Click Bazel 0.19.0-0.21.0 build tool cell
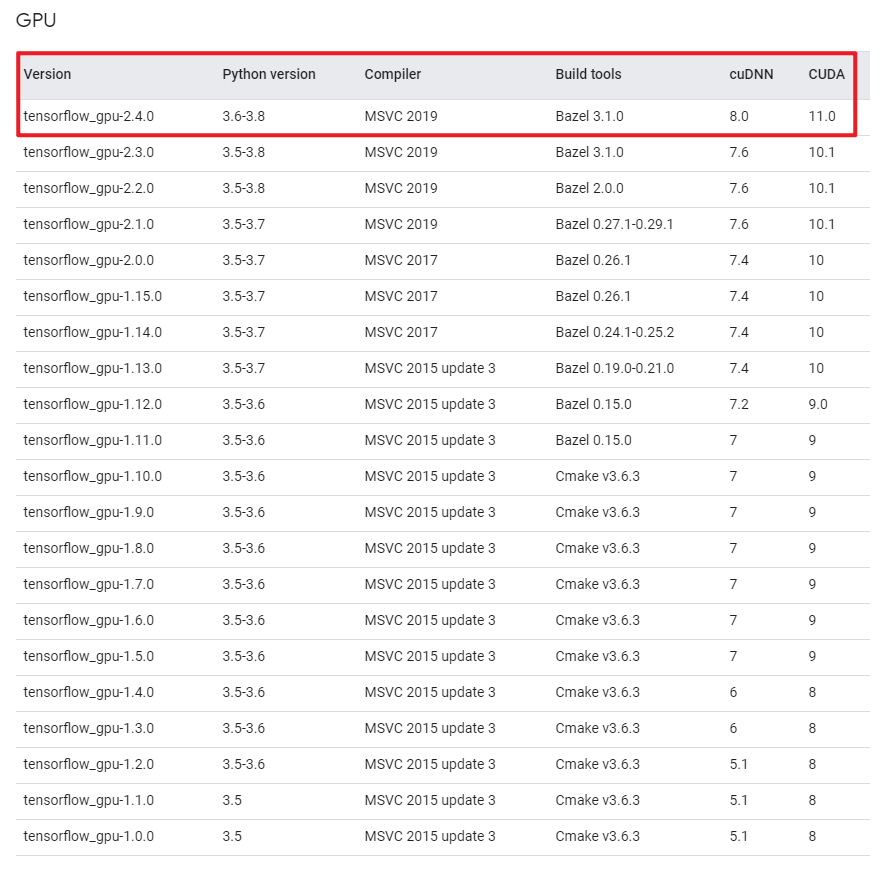The image size is (884, 871). pyautogui.click(x=615, y=369)
